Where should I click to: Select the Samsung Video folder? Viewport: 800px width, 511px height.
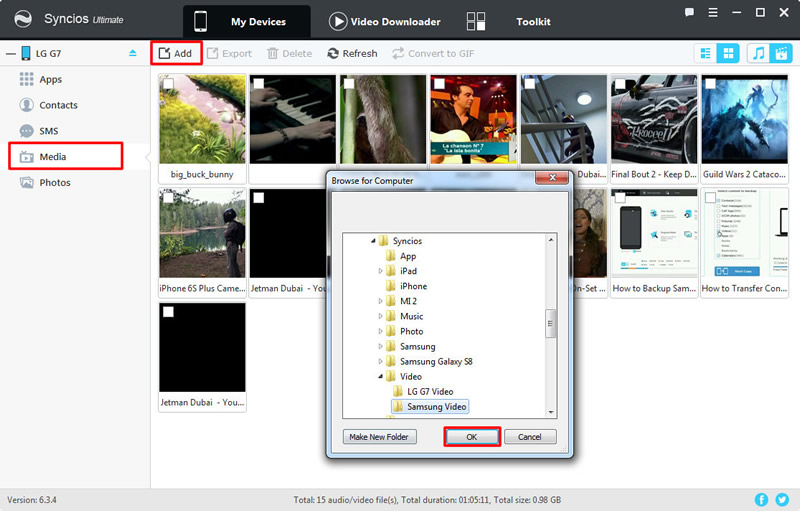click(x=430, y=406)
